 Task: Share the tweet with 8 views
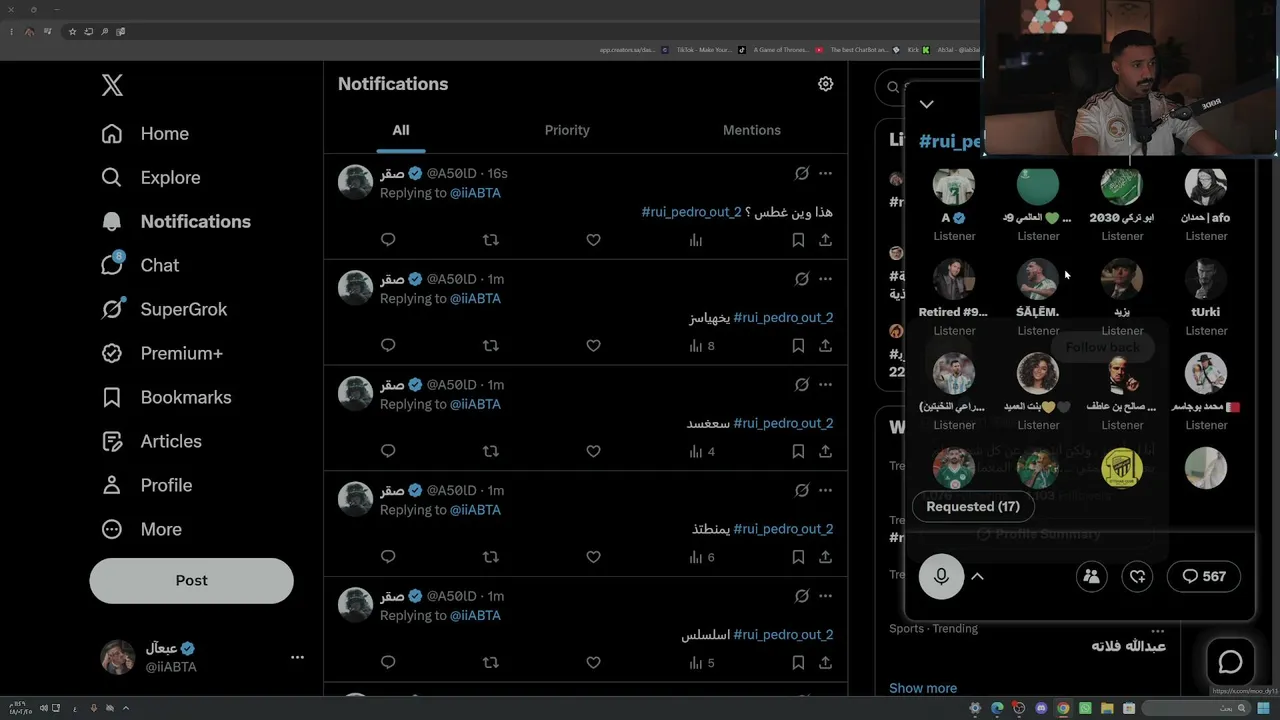825,346
